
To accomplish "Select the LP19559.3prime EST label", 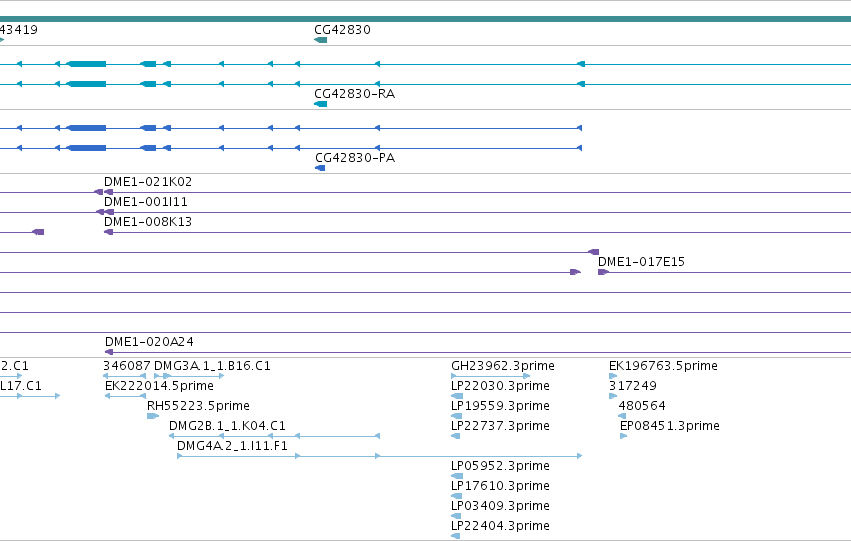I will pyautogui.click(x=500, y=406).
